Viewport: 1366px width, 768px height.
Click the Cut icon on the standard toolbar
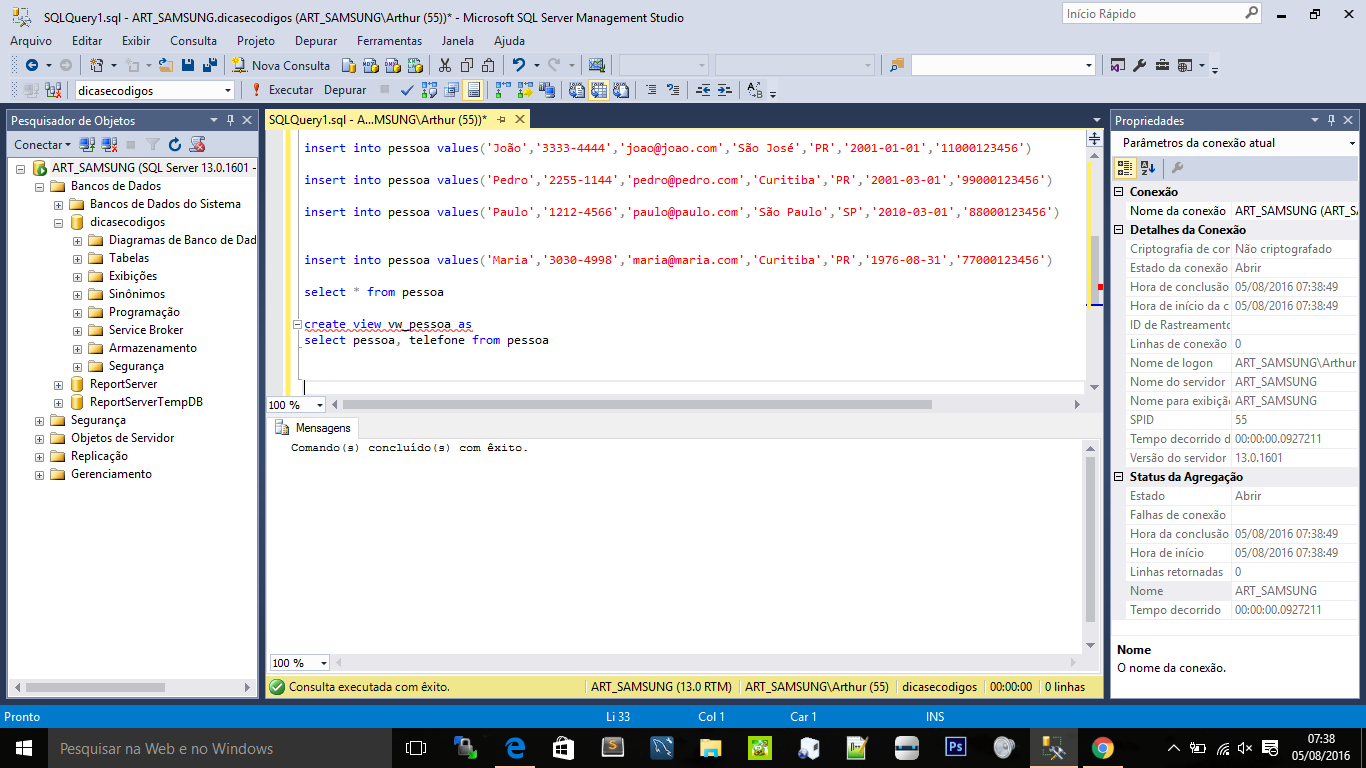point(443,63)
